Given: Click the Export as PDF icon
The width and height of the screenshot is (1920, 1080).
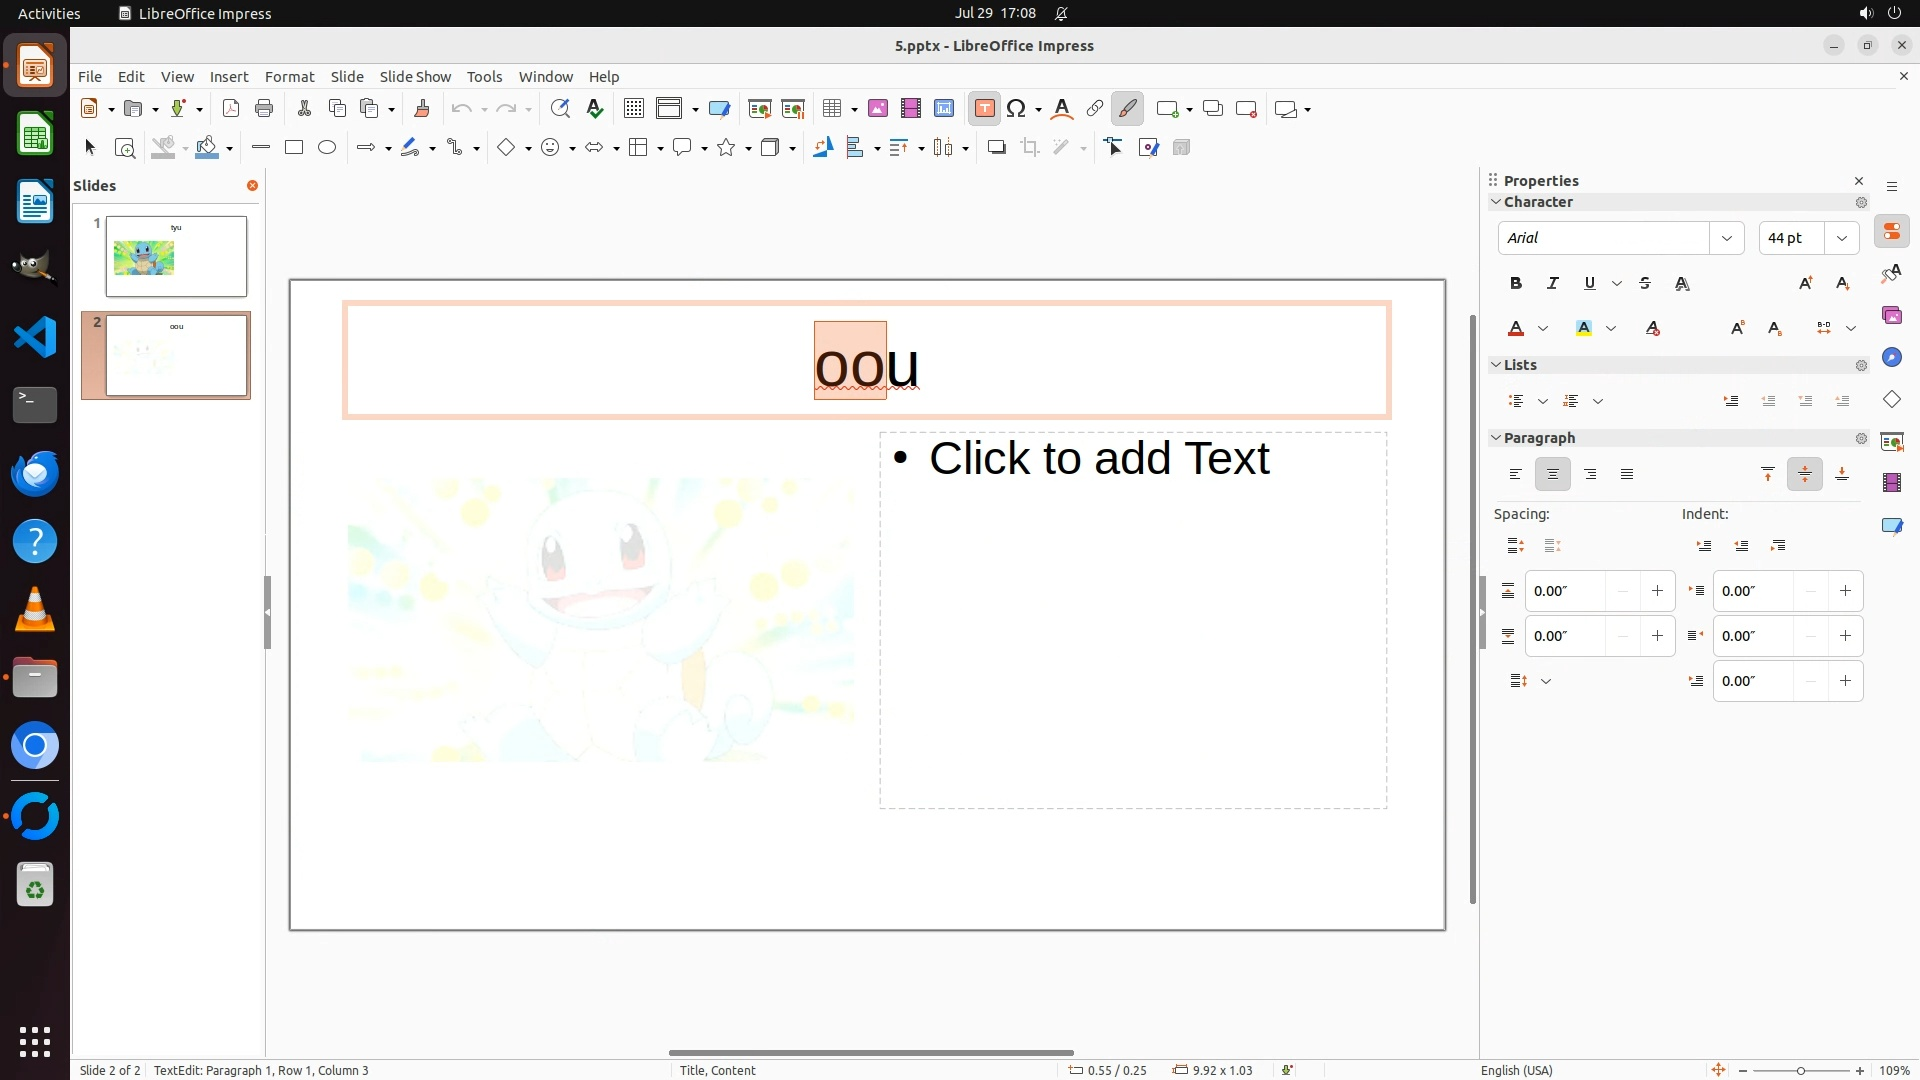Looking at the screenshot, I should (231, 109).
